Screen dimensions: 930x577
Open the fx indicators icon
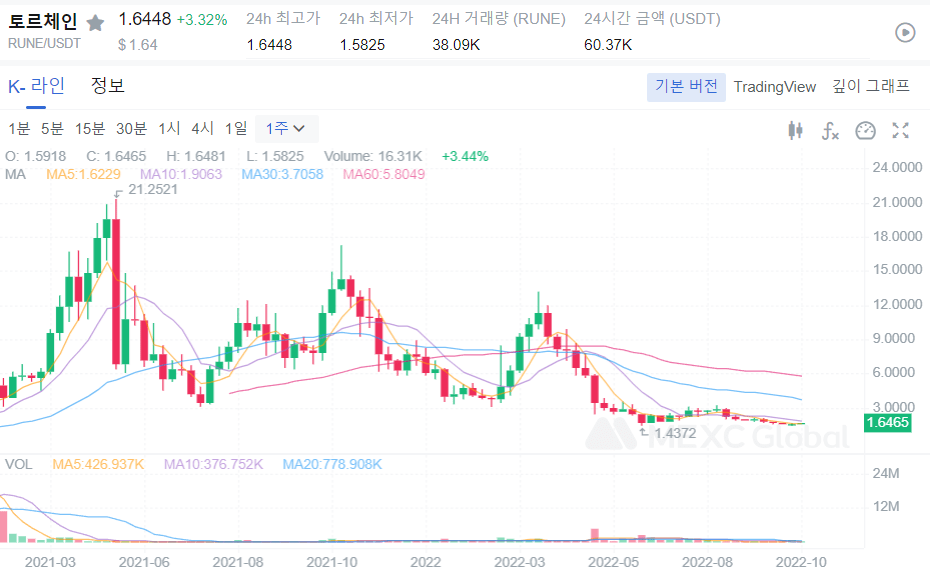830,130
